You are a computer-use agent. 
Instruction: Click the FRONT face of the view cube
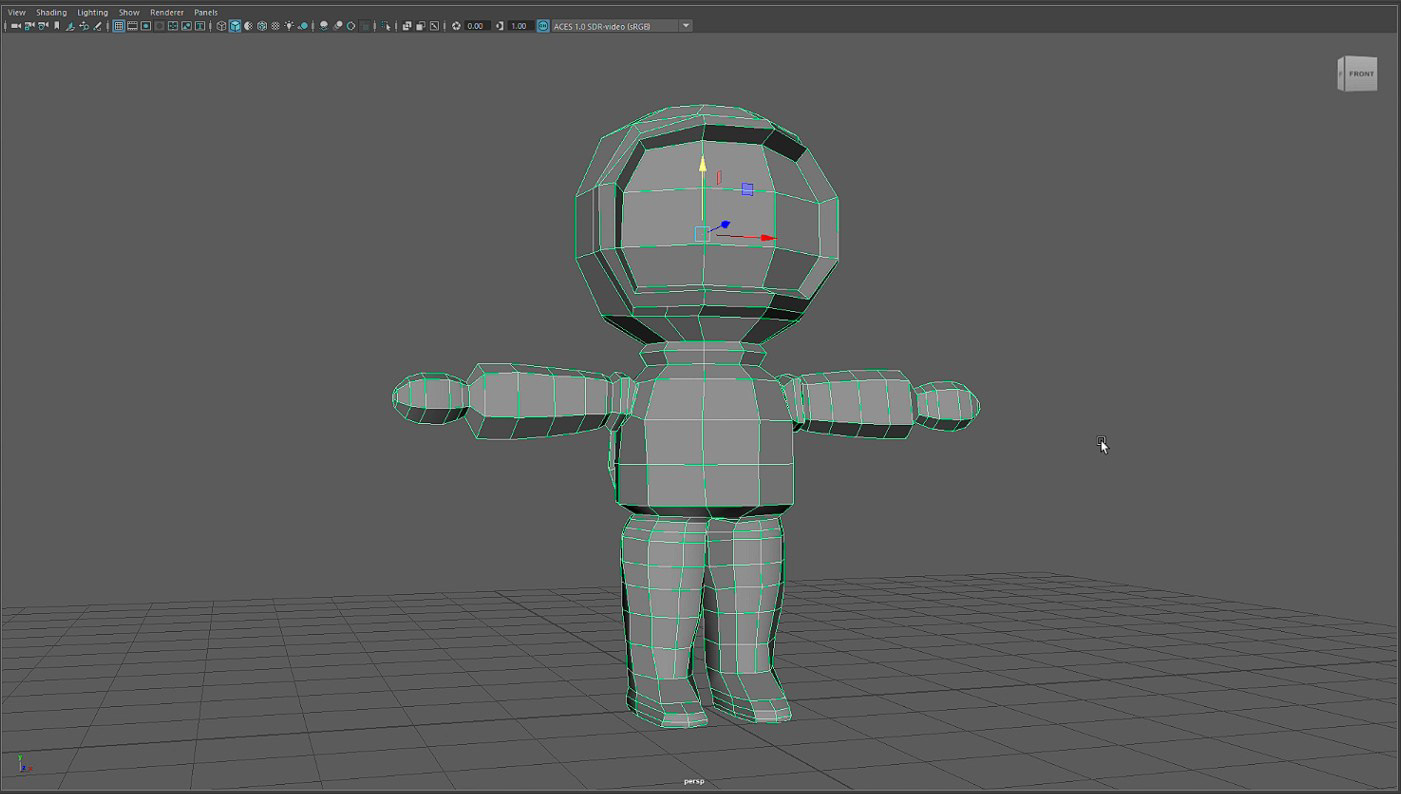click(1361, 74)
